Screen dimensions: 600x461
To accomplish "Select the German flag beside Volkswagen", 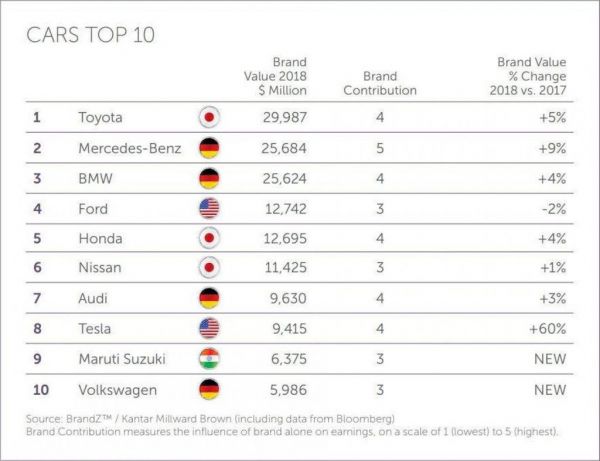I will pos(210,388).
